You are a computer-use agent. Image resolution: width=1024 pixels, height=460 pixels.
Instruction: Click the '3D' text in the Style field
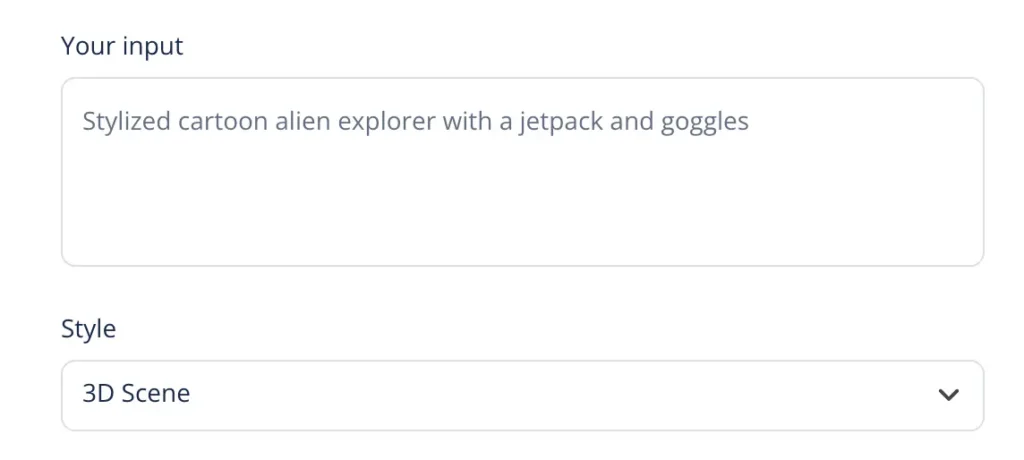98,394
